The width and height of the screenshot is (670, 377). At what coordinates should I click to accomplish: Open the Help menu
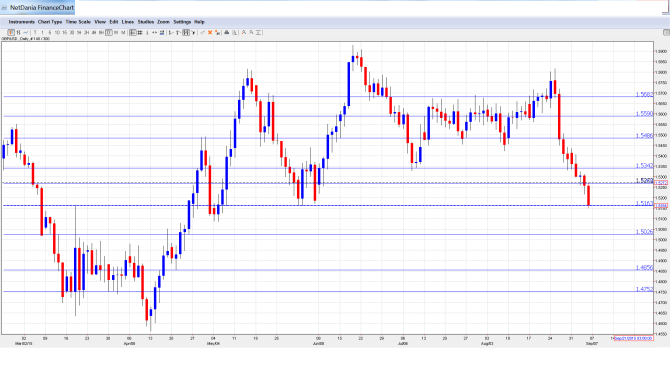coord(199,22)
